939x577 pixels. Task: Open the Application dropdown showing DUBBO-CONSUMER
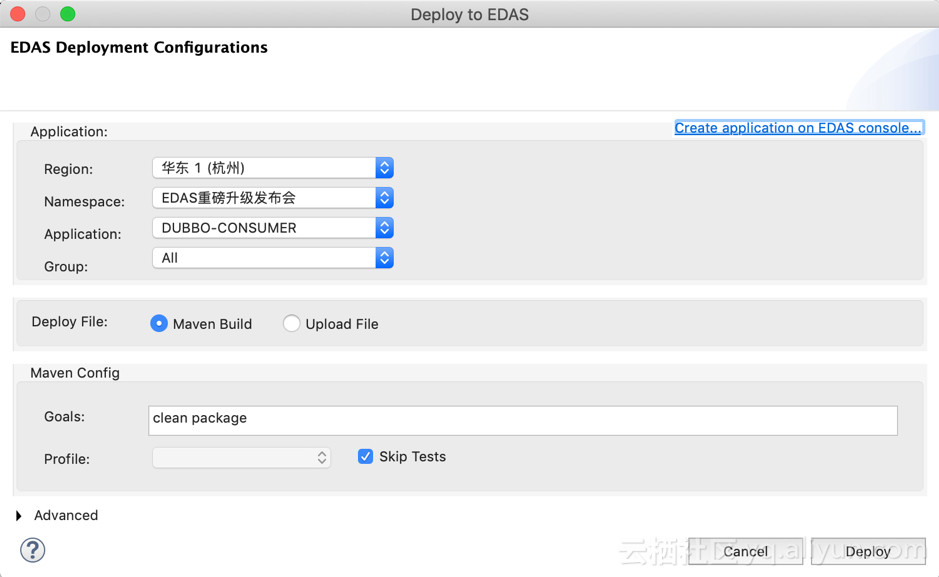[x=265, y=228]
